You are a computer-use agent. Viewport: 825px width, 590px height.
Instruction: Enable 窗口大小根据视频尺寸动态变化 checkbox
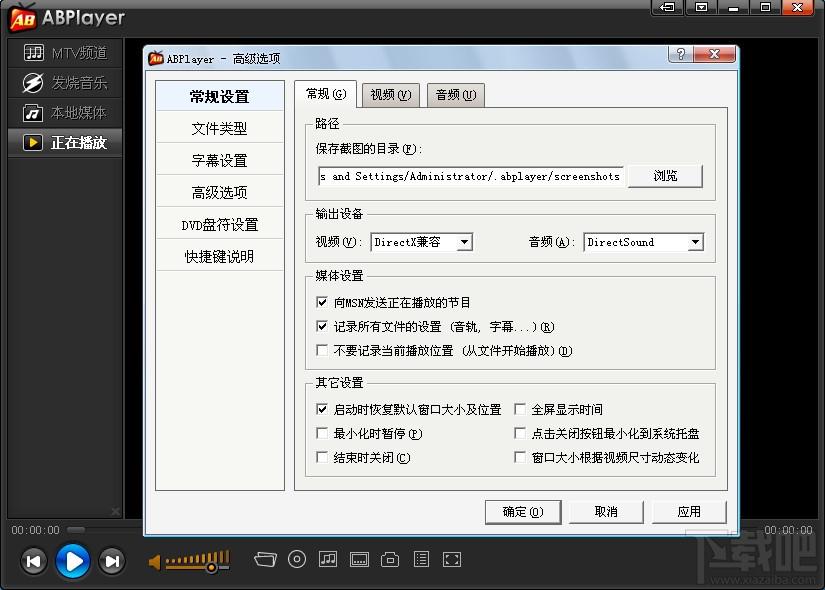[x=520, y=457]
